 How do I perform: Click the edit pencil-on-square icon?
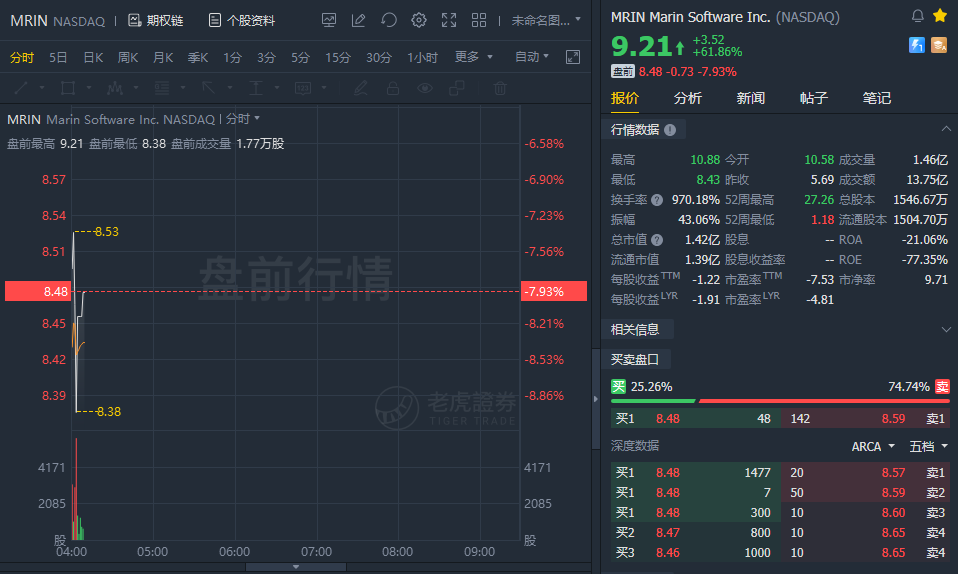coord(359,20)
